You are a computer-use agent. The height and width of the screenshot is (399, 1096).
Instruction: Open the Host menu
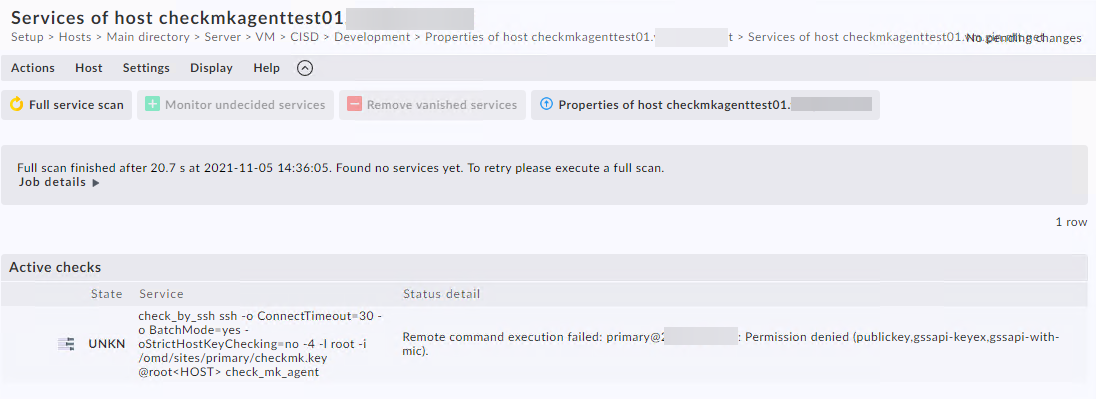point(89,68)
